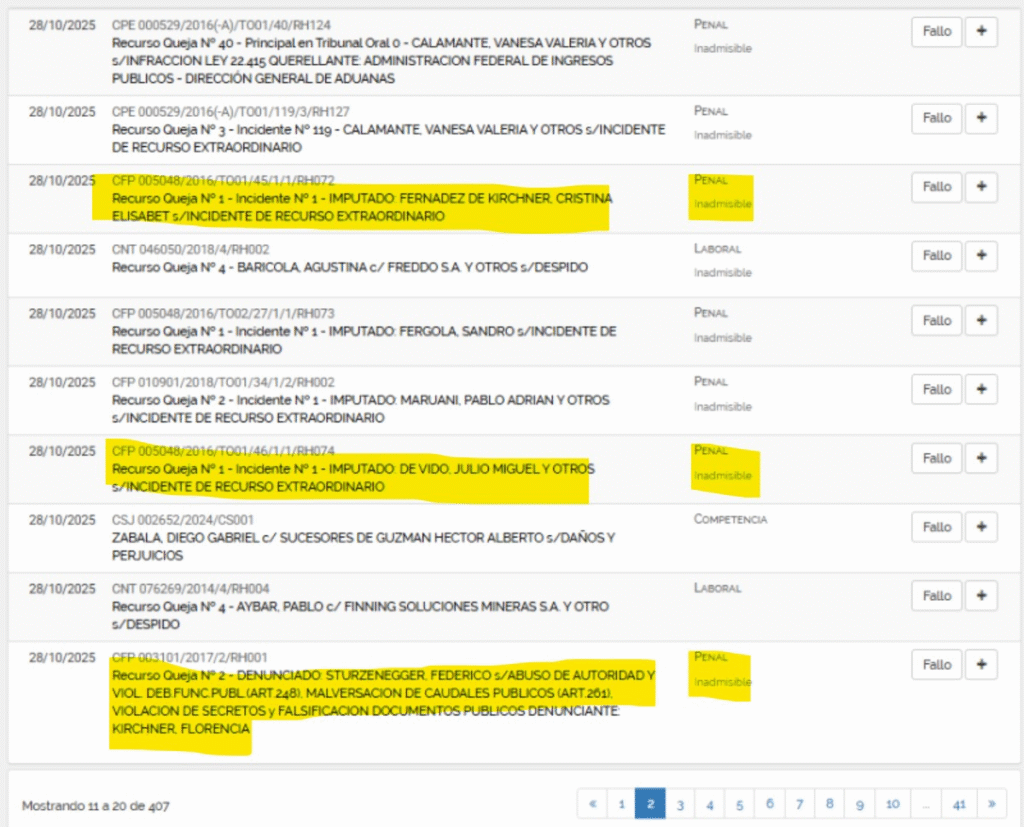Image resolution: width=1024 pixels, height=827 pixels.
Task: Jump to last page 41
Action: pos(960,804)
